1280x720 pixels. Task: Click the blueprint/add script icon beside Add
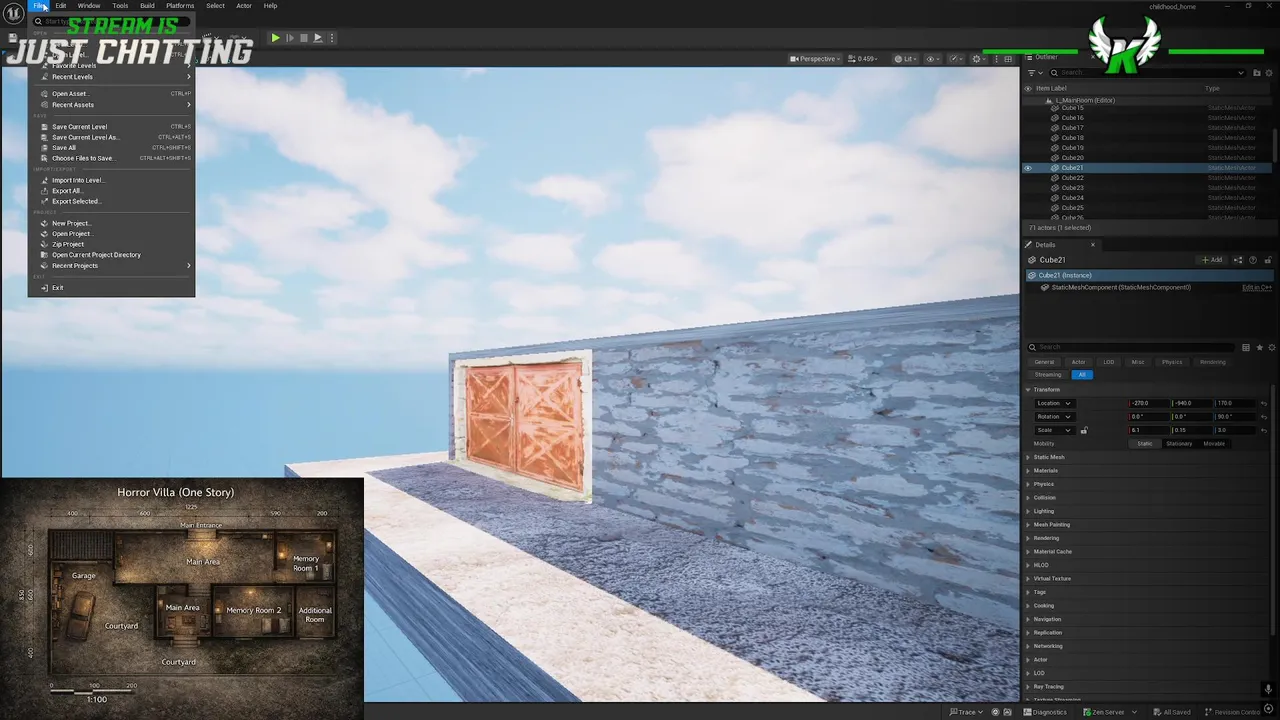pos(1238,260)
